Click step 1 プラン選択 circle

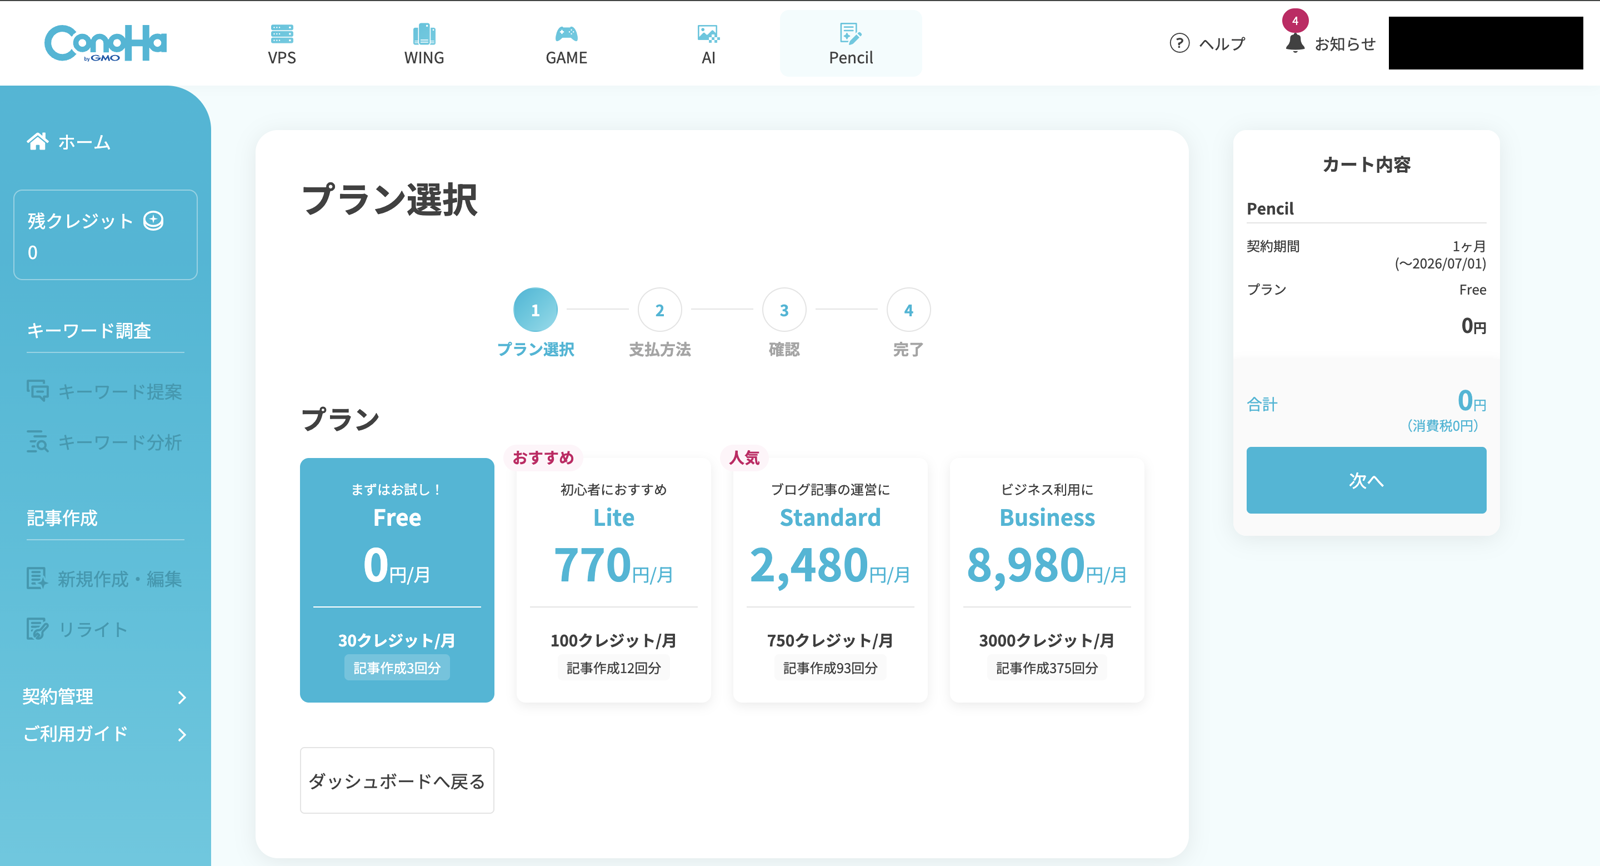click(x=535, y=310)
